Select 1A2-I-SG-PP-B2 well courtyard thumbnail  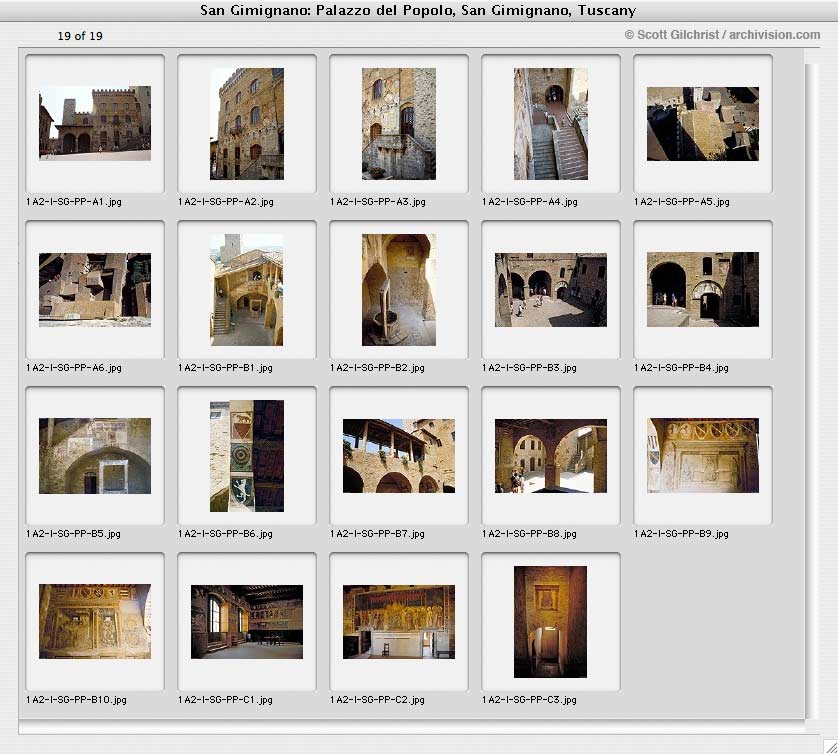[399, 290]
